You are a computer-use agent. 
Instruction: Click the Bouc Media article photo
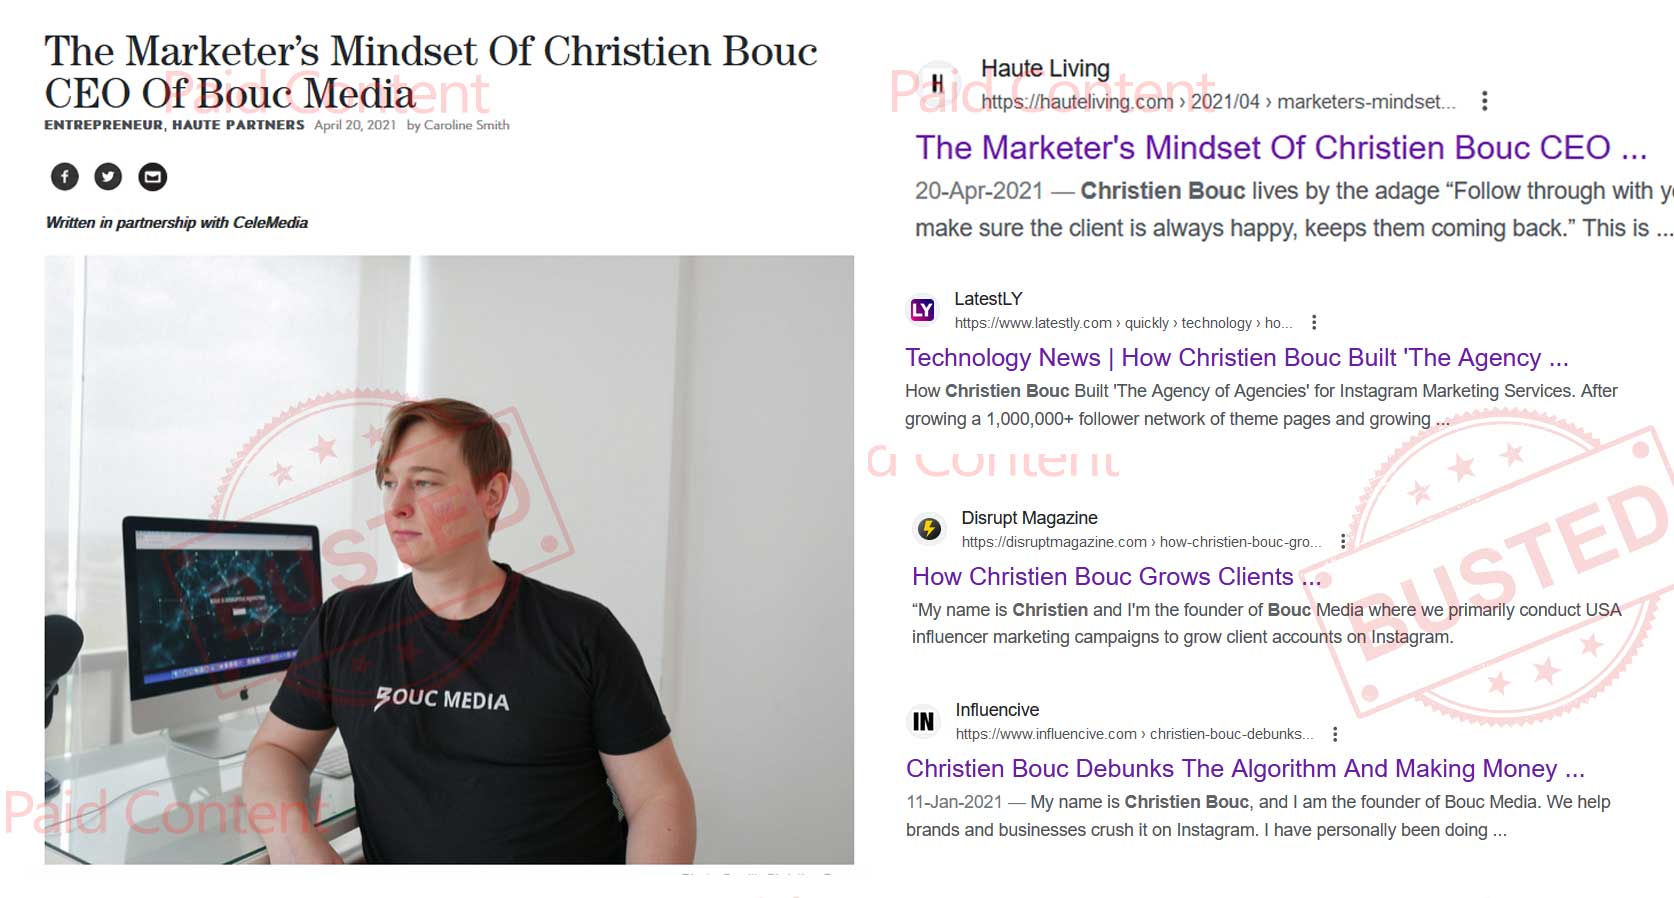click(449, 560)
